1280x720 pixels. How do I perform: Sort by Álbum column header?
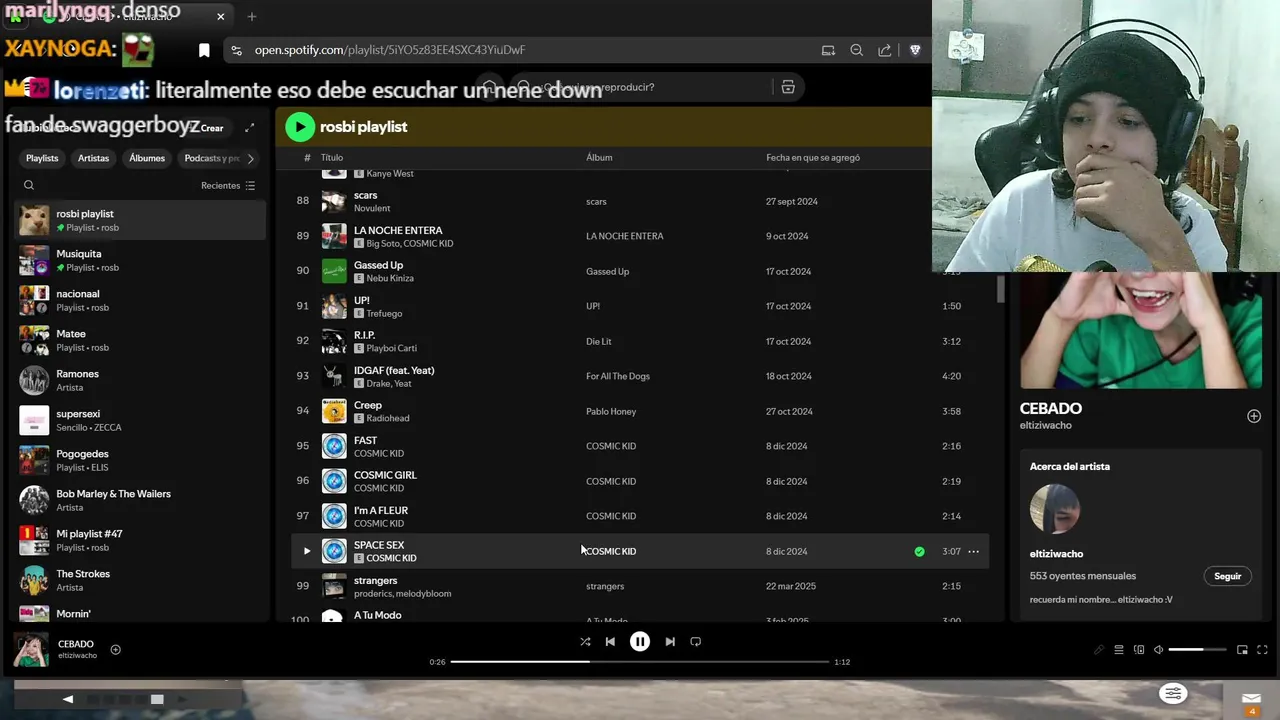click(x=599, y=157)
